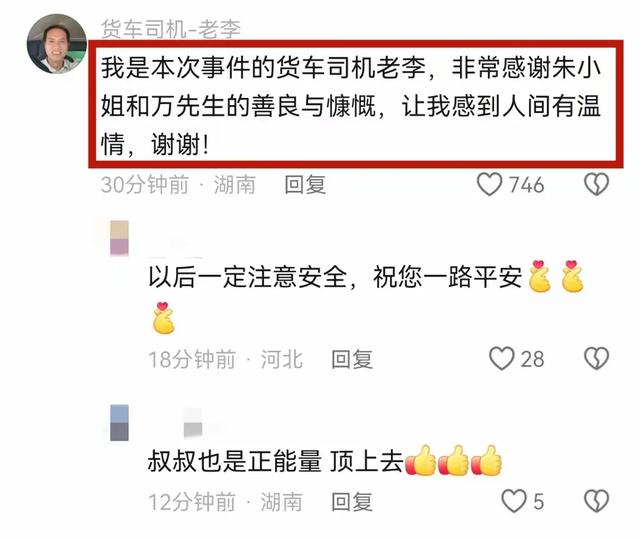Like the 叔叔也是正能量 comment
Screen dimensions: 640x539
click(x=514, y=501)
